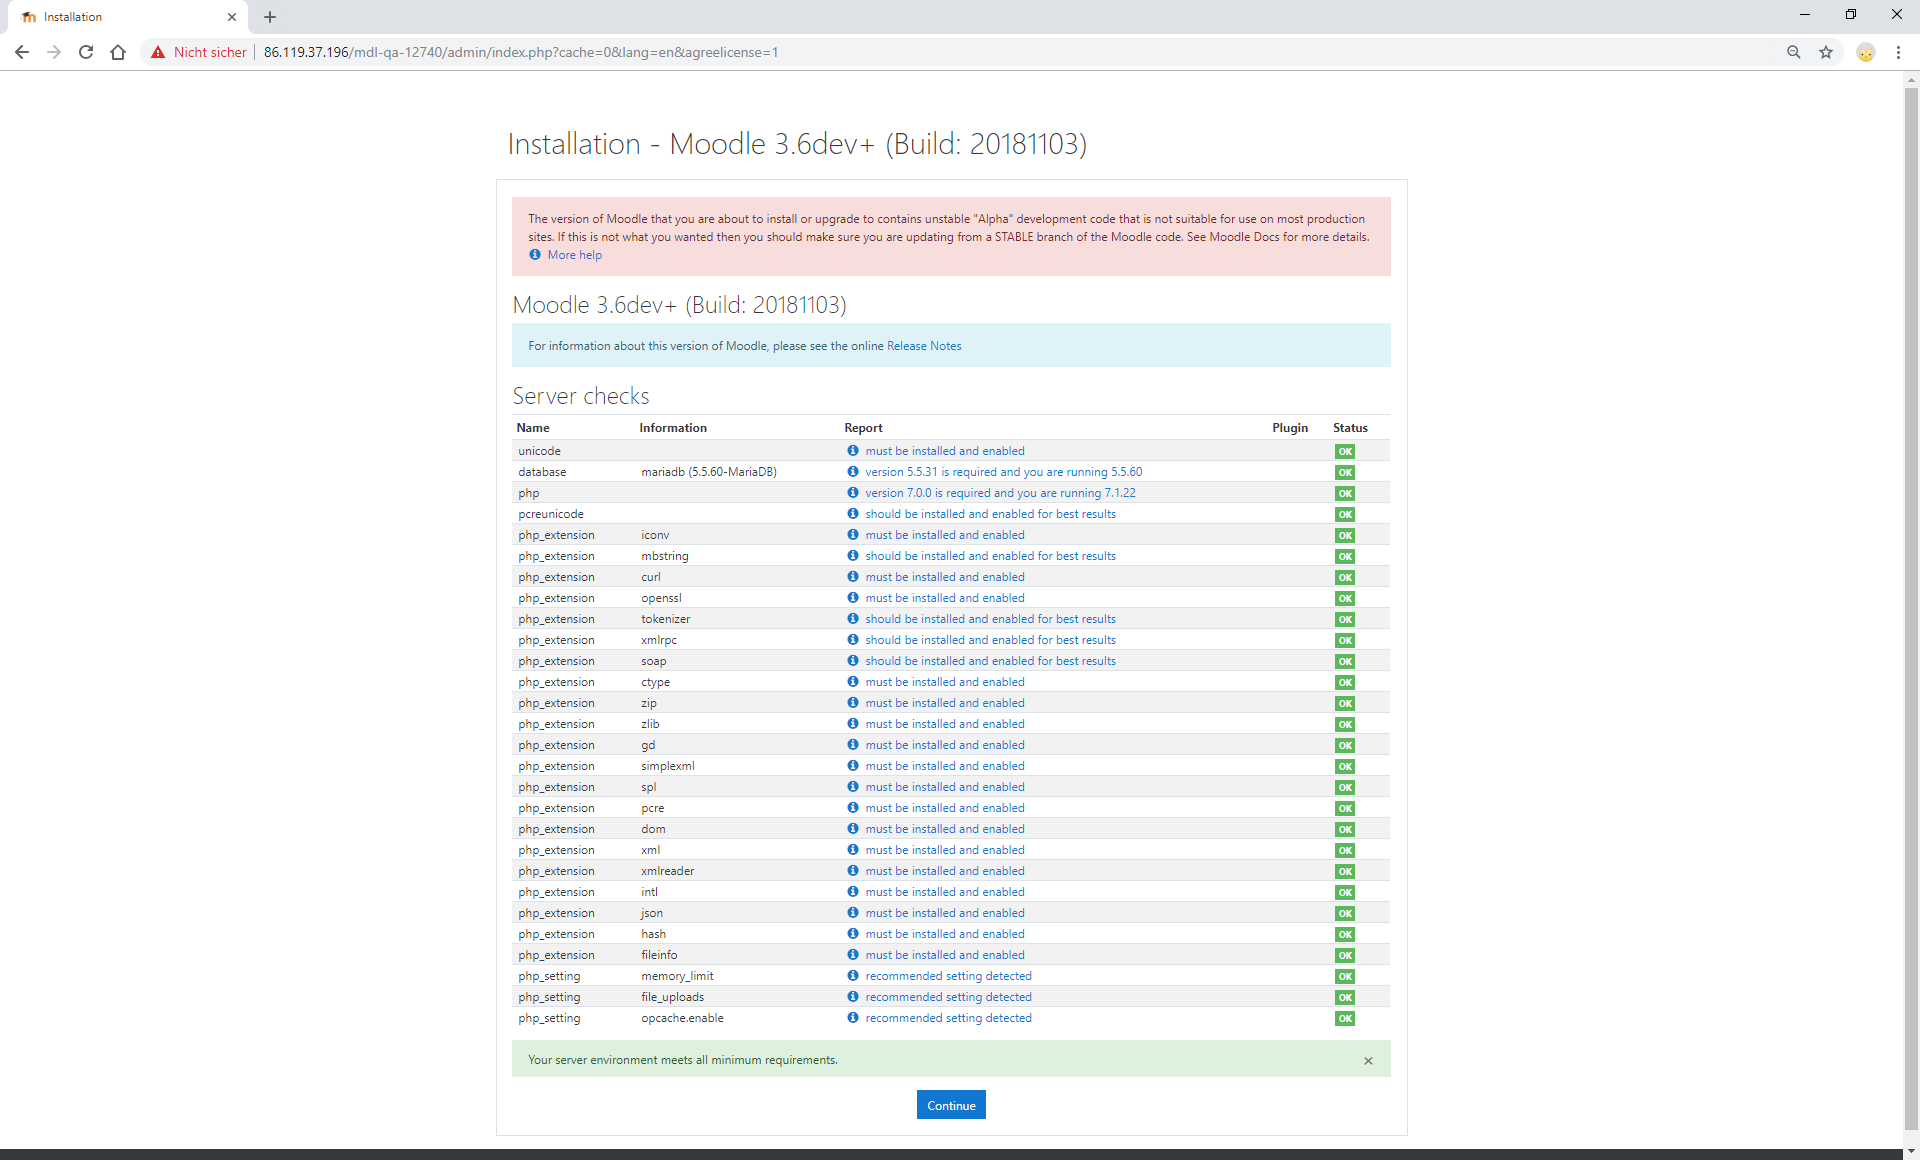
Task: Click the info icon in the memory_limit row
Action: (853, 976)
